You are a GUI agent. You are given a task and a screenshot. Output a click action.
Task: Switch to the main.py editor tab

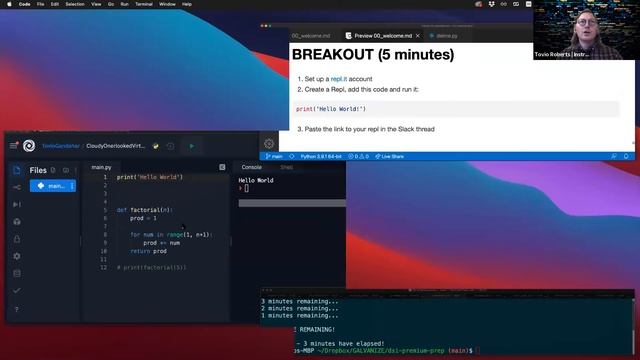pos(101,167)
